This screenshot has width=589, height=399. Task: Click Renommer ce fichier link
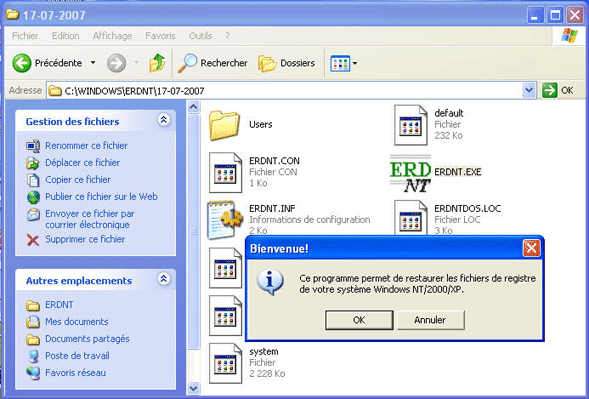point(86,145)
